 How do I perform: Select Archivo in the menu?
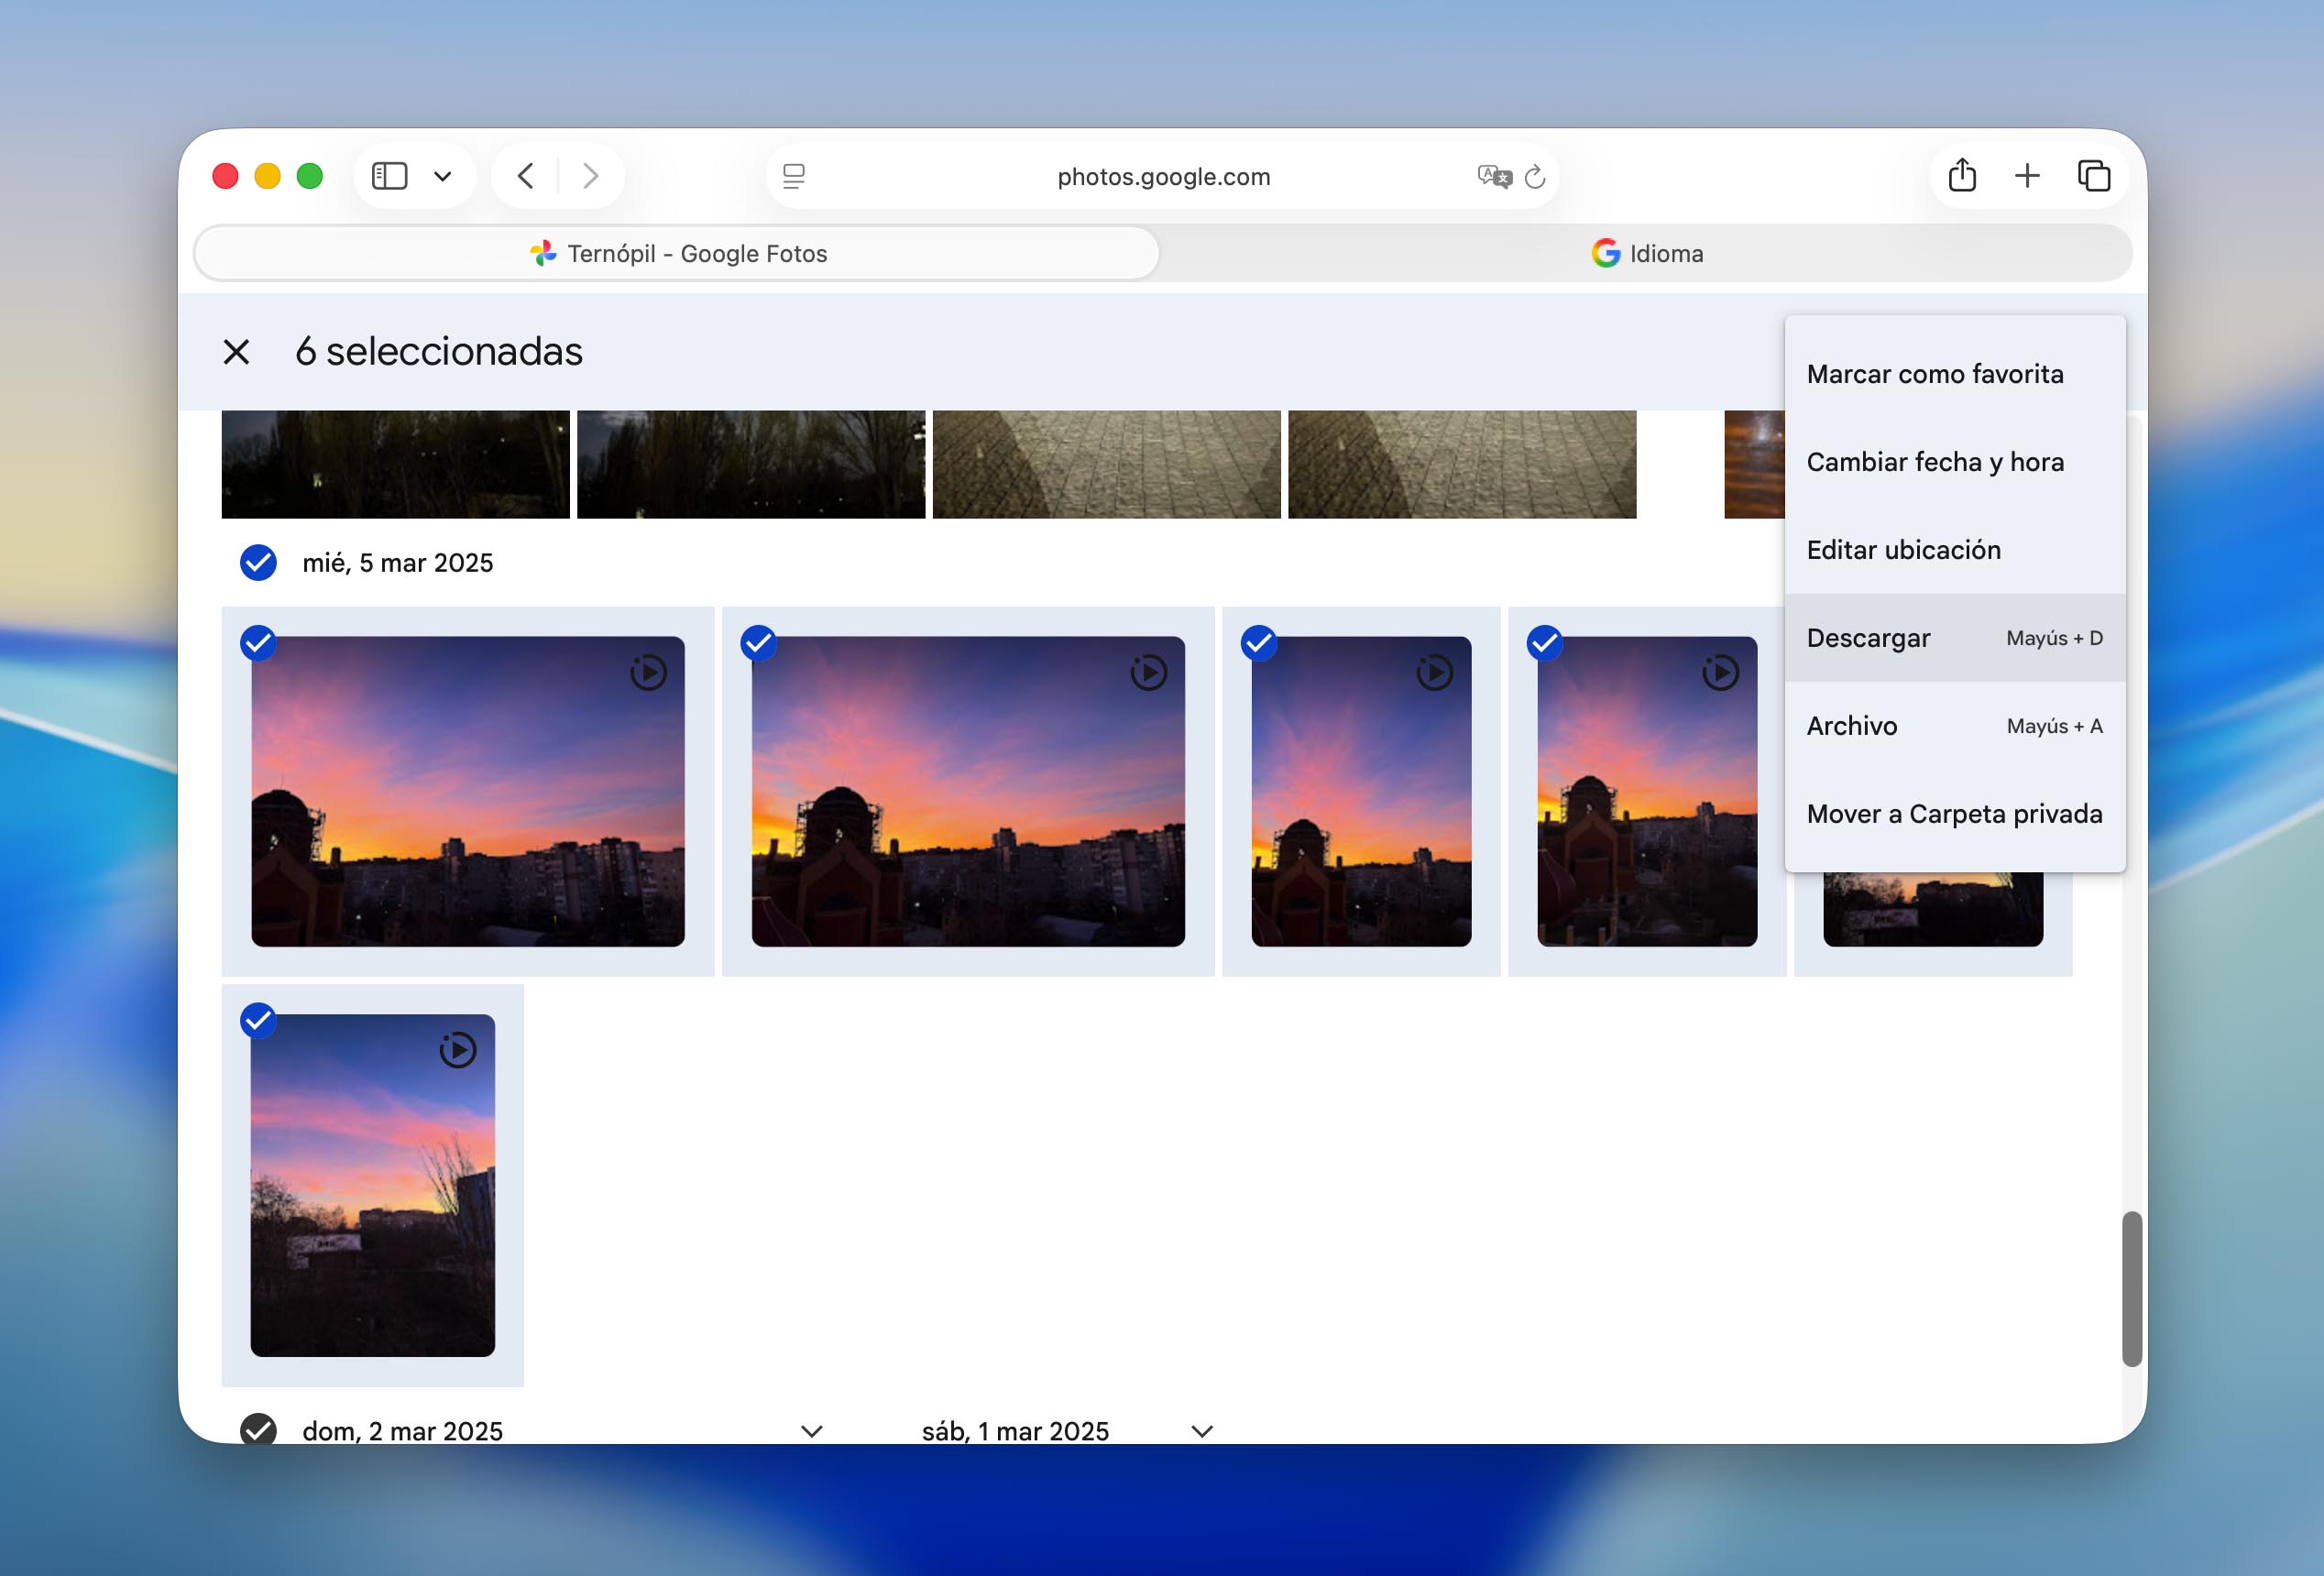[x=1955, y=726]
